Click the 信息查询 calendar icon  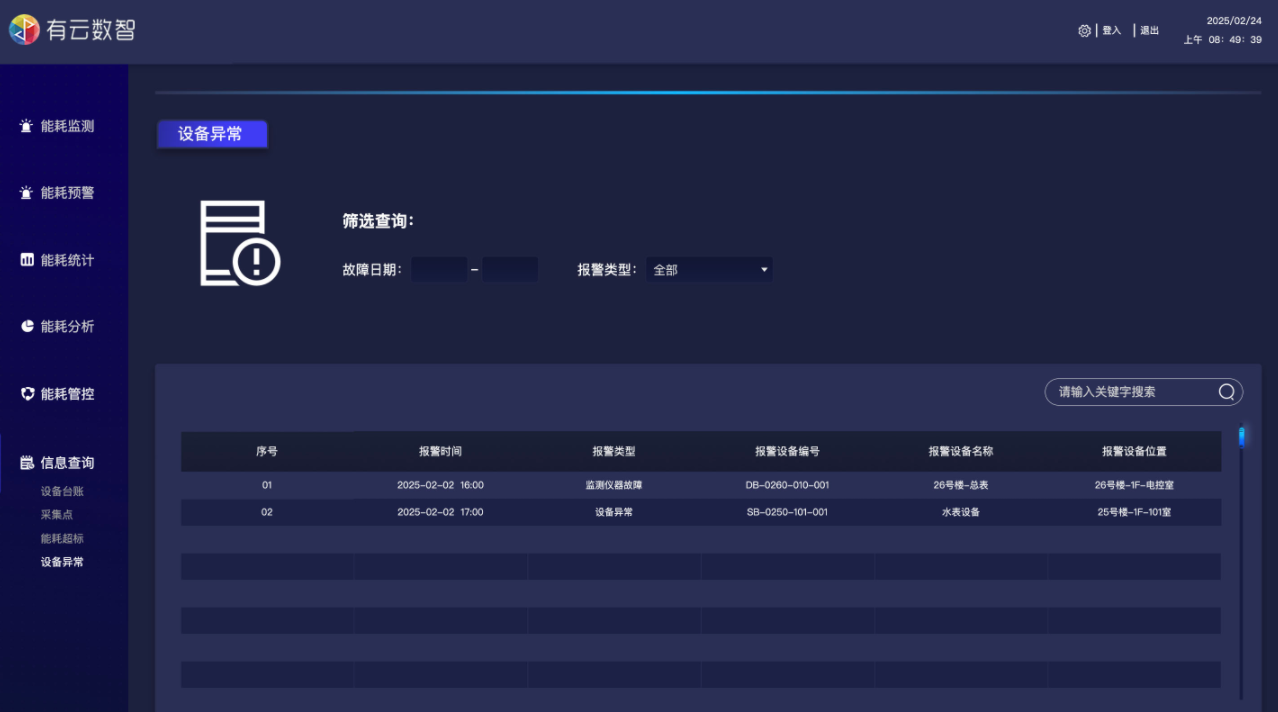[x=27, y=463]
